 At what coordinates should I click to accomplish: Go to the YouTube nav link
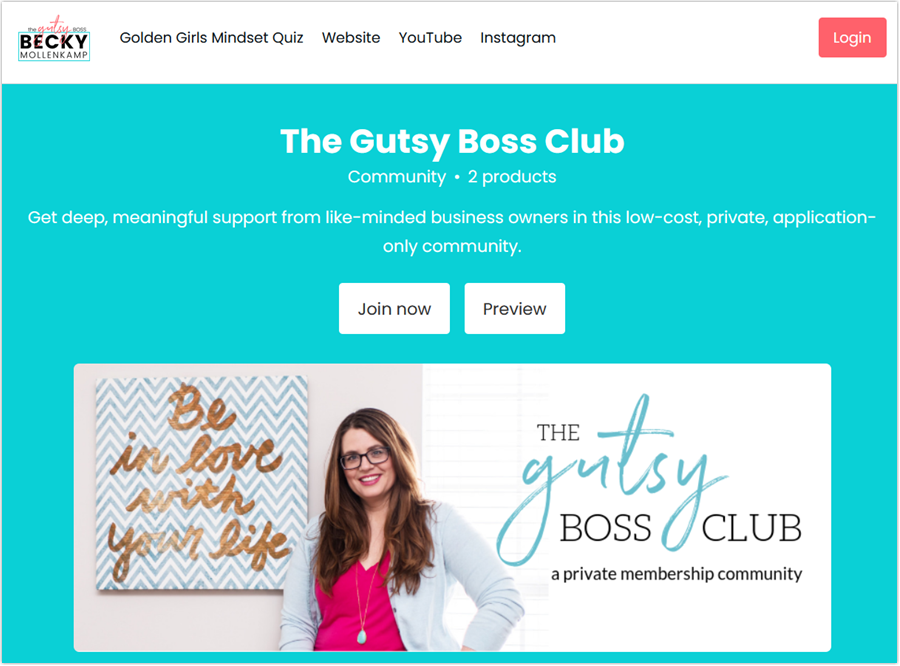(430, 38)
